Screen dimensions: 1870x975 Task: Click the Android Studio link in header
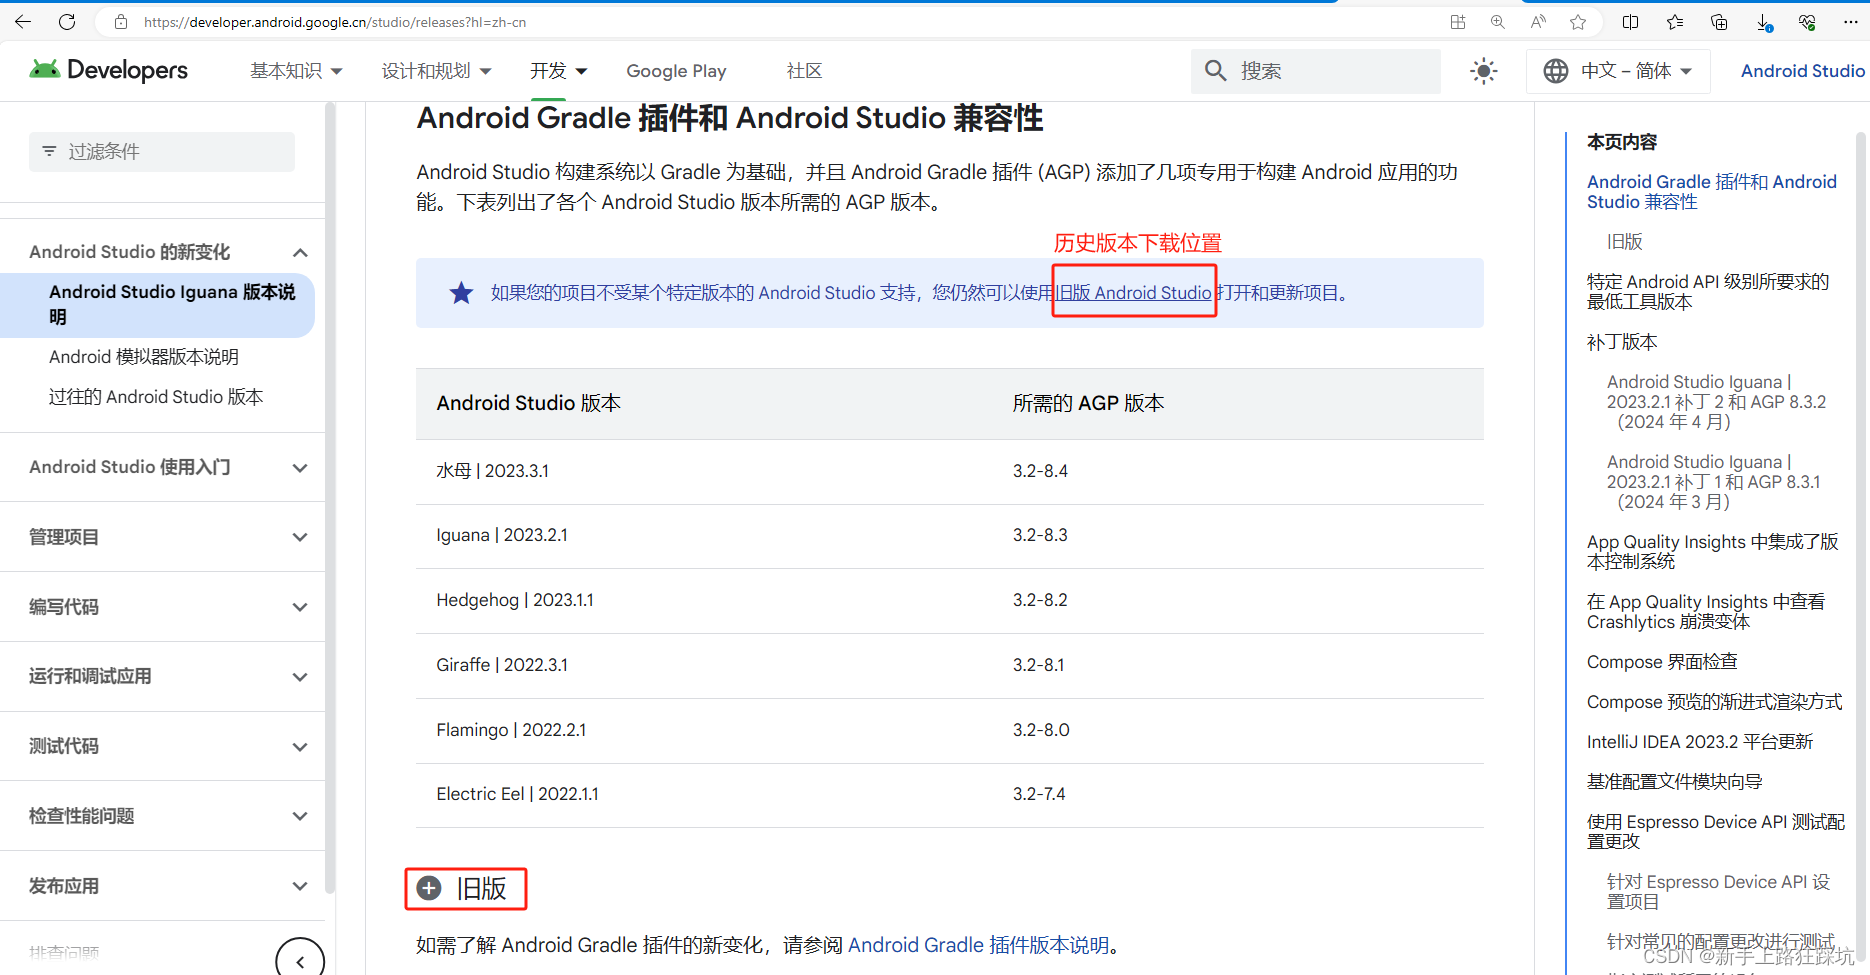point(1802,71)
